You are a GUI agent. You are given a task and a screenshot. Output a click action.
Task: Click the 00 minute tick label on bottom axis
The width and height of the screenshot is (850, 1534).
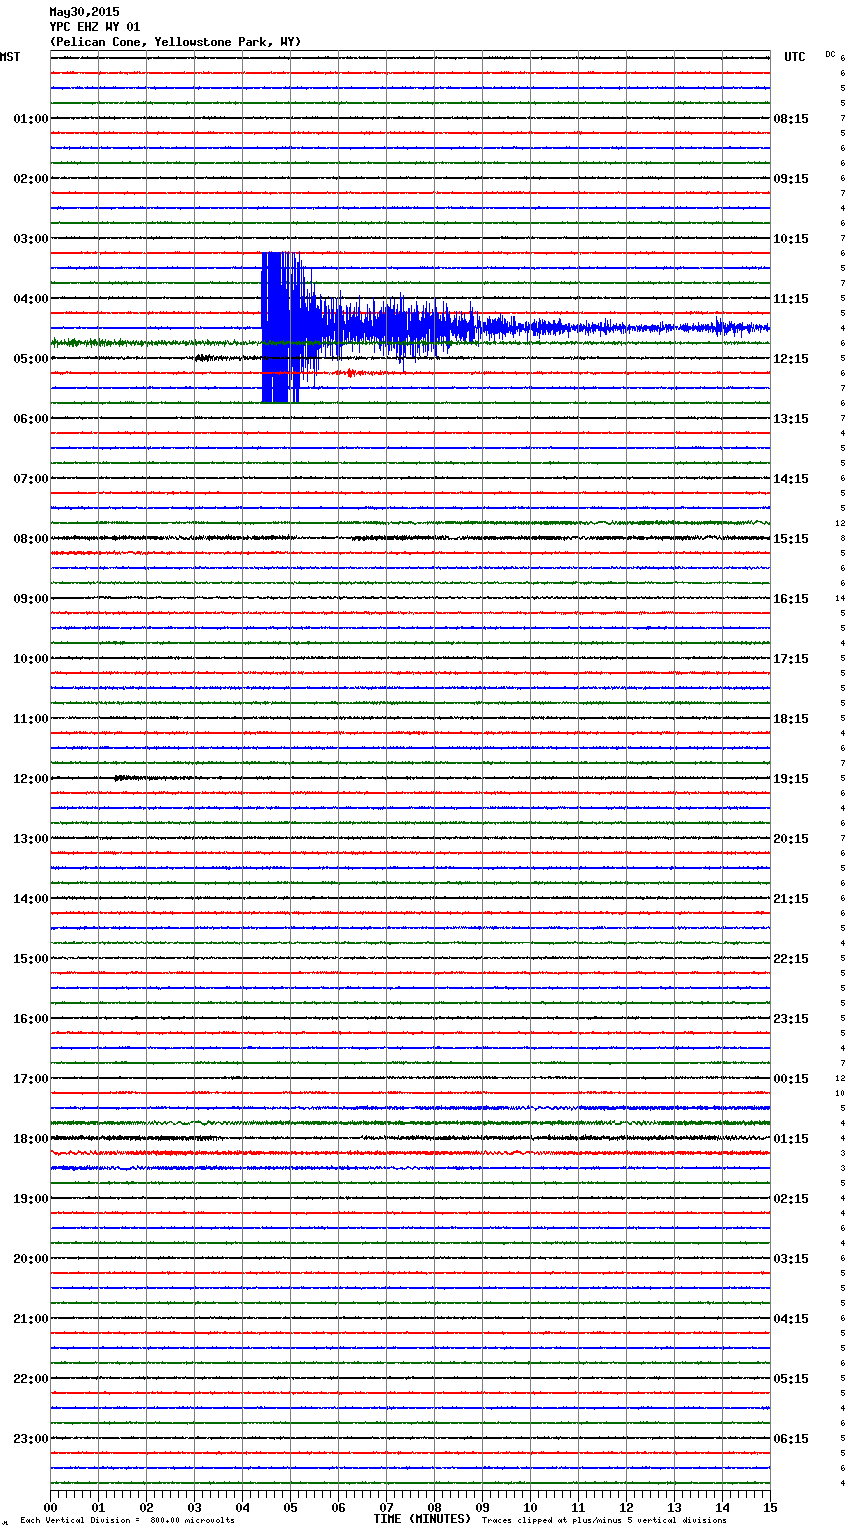click(50, 1507)
